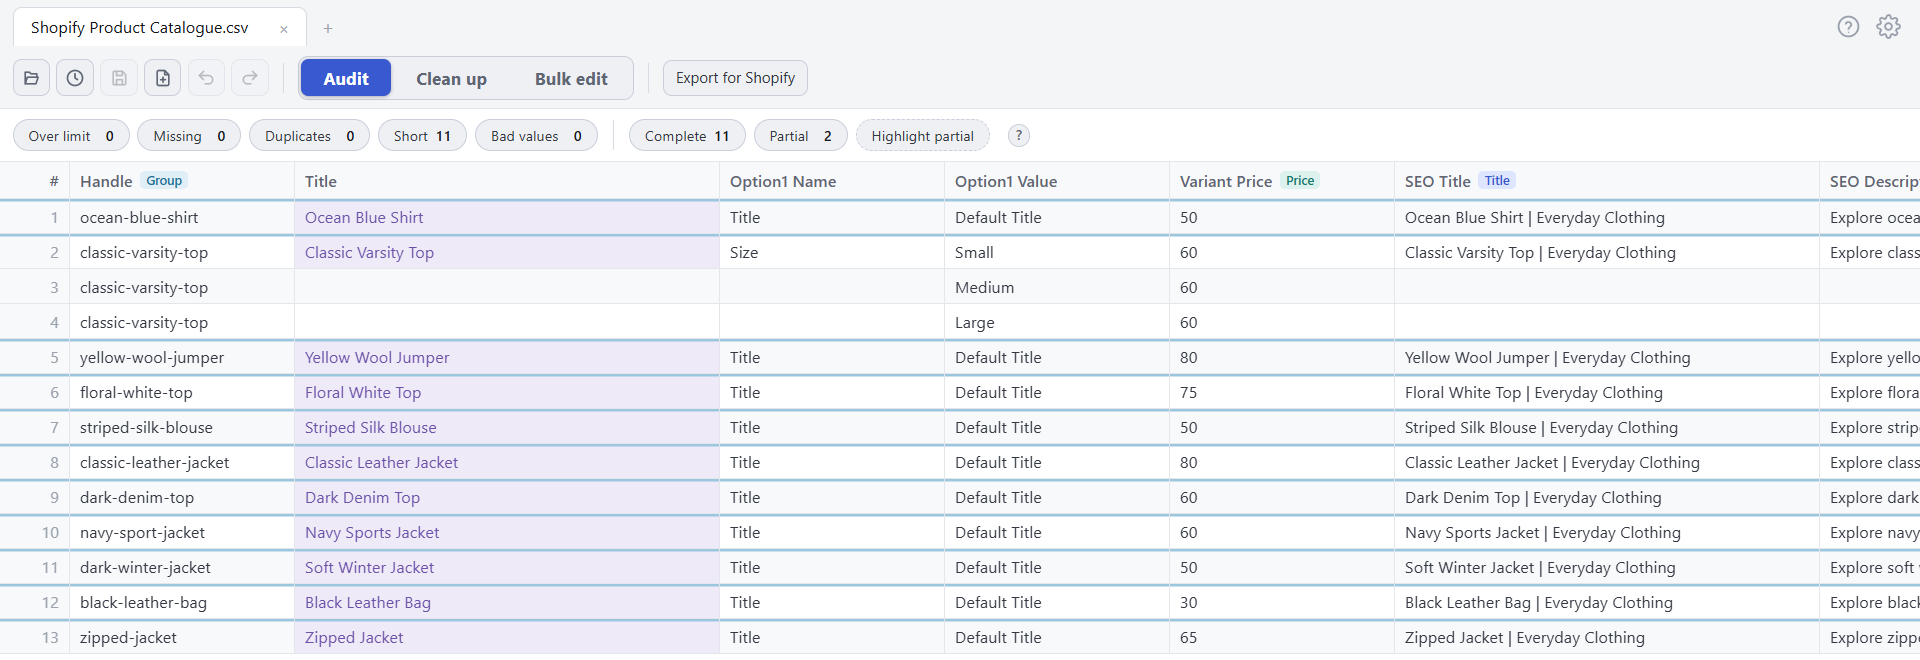Filter by Bad values
The width and height of the screenshot is (1920, 660).
pyautogui.click(x=536, y=136)
